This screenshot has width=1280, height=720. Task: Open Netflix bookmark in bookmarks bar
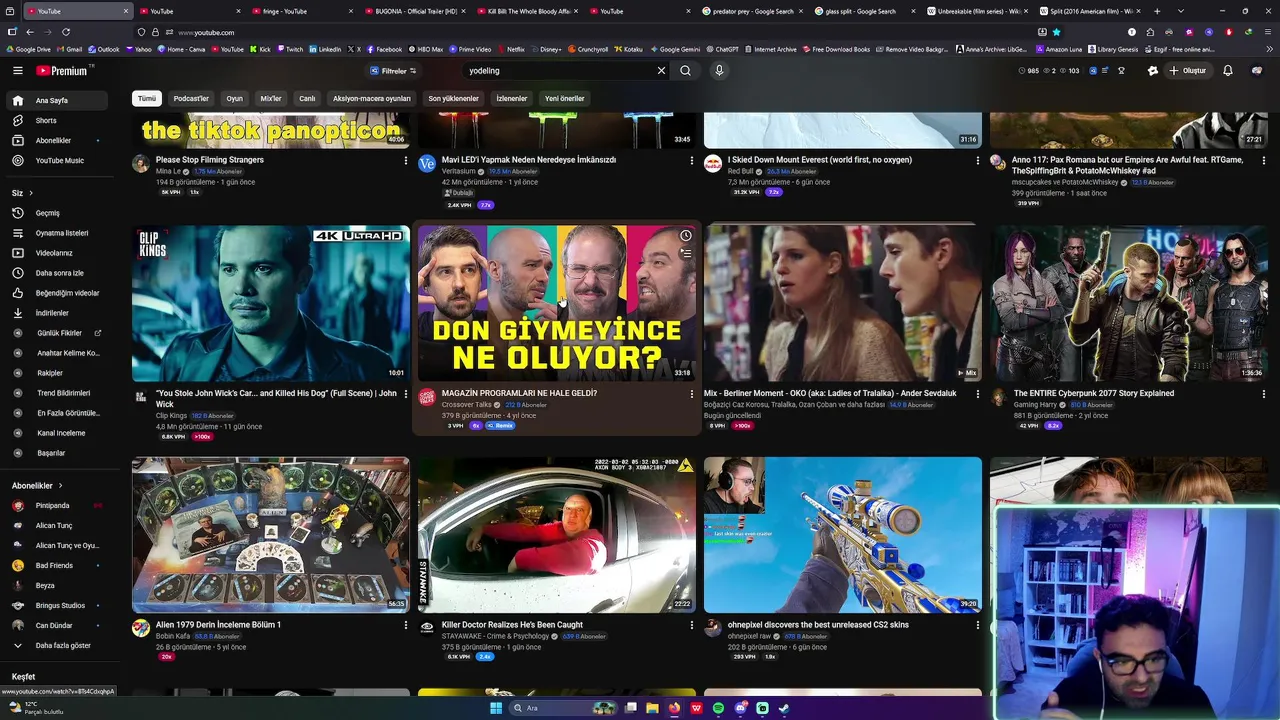pyautogui.click(x=510, y=49)
